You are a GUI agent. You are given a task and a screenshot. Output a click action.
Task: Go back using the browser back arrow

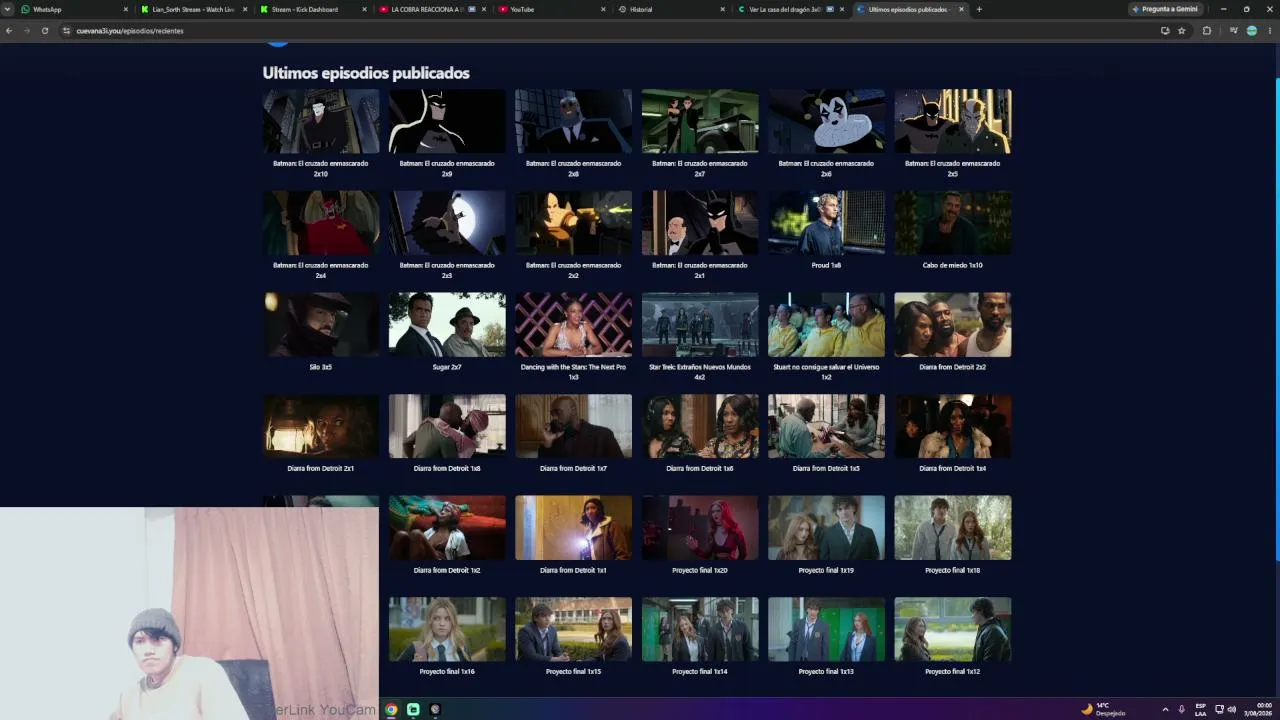tap(9, 31)
